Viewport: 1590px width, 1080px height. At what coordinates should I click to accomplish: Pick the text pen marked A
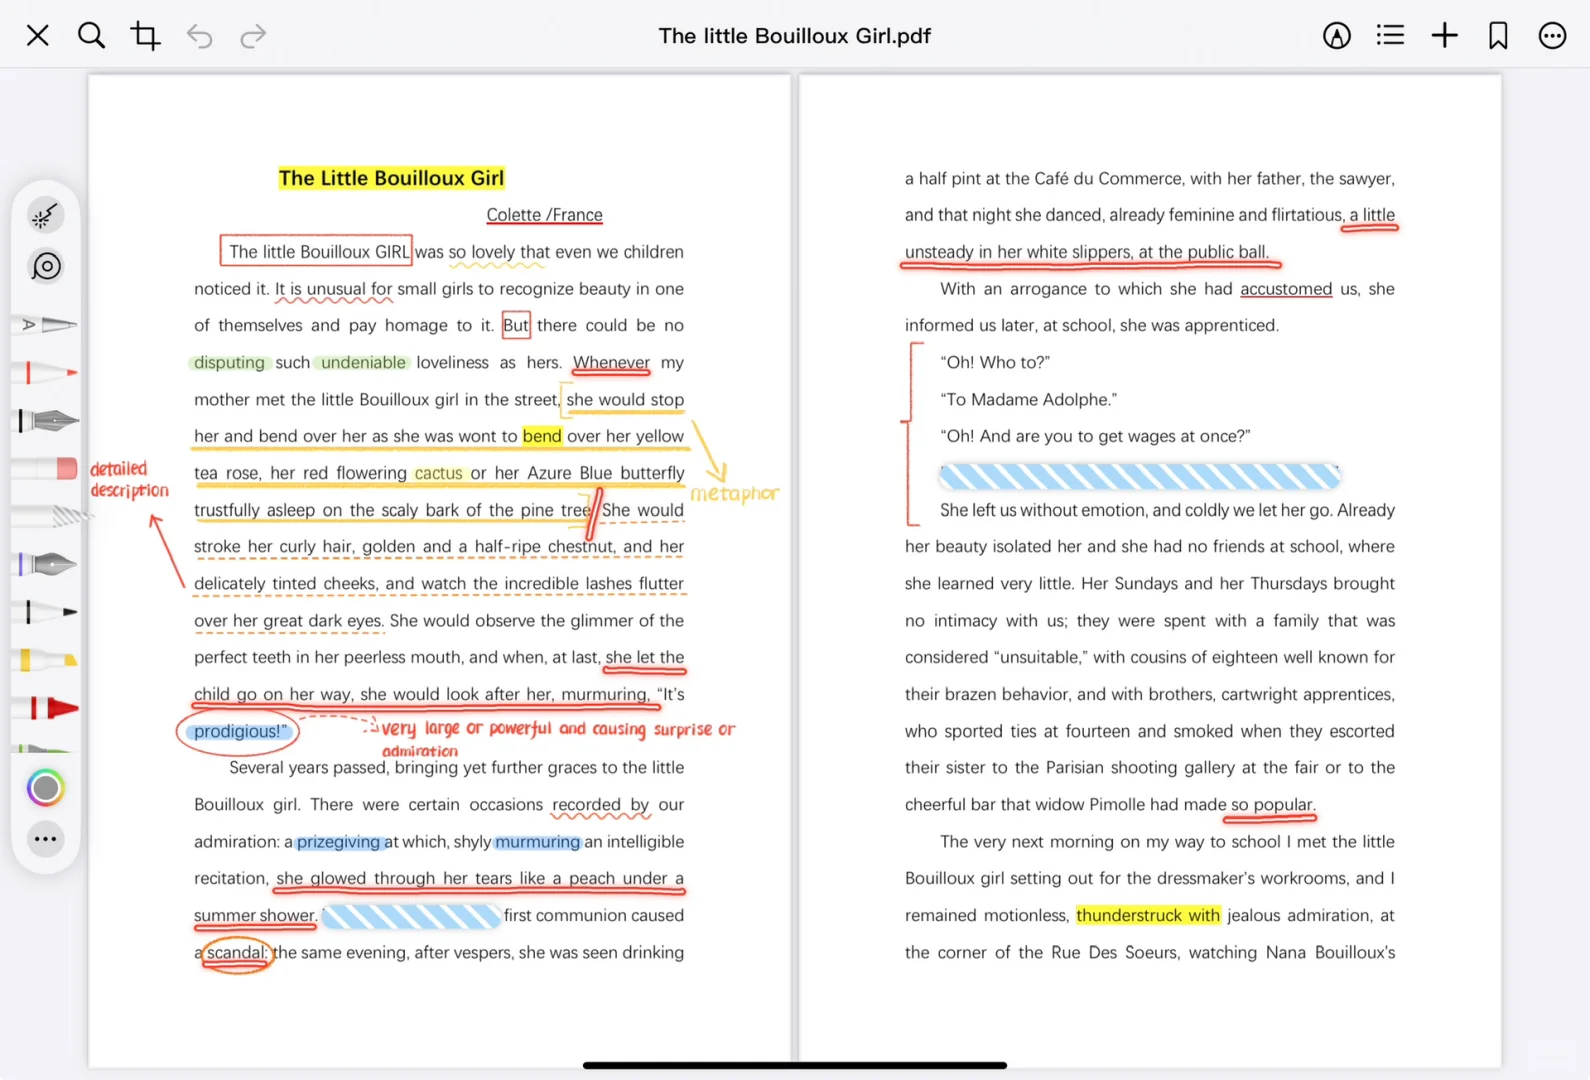click(x=47, y=324)
